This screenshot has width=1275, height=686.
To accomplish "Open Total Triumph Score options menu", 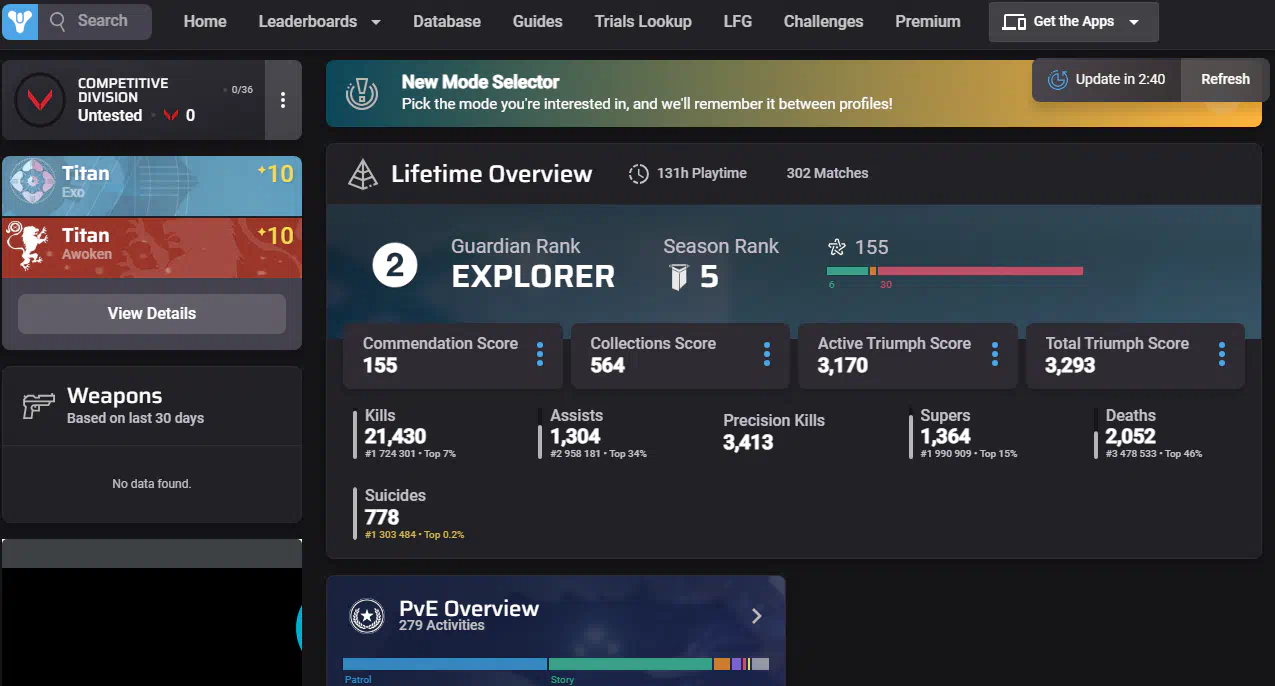I will pyautogui.click(x=1222, y=354).
